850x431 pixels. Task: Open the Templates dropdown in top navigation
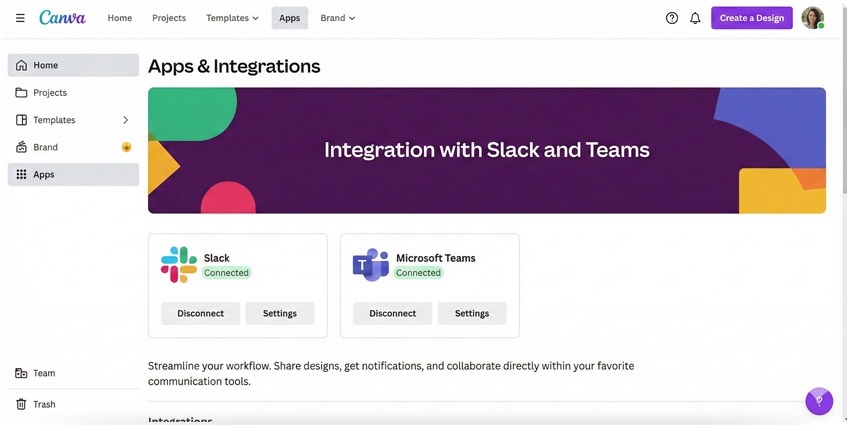click(x=232, y=18)
